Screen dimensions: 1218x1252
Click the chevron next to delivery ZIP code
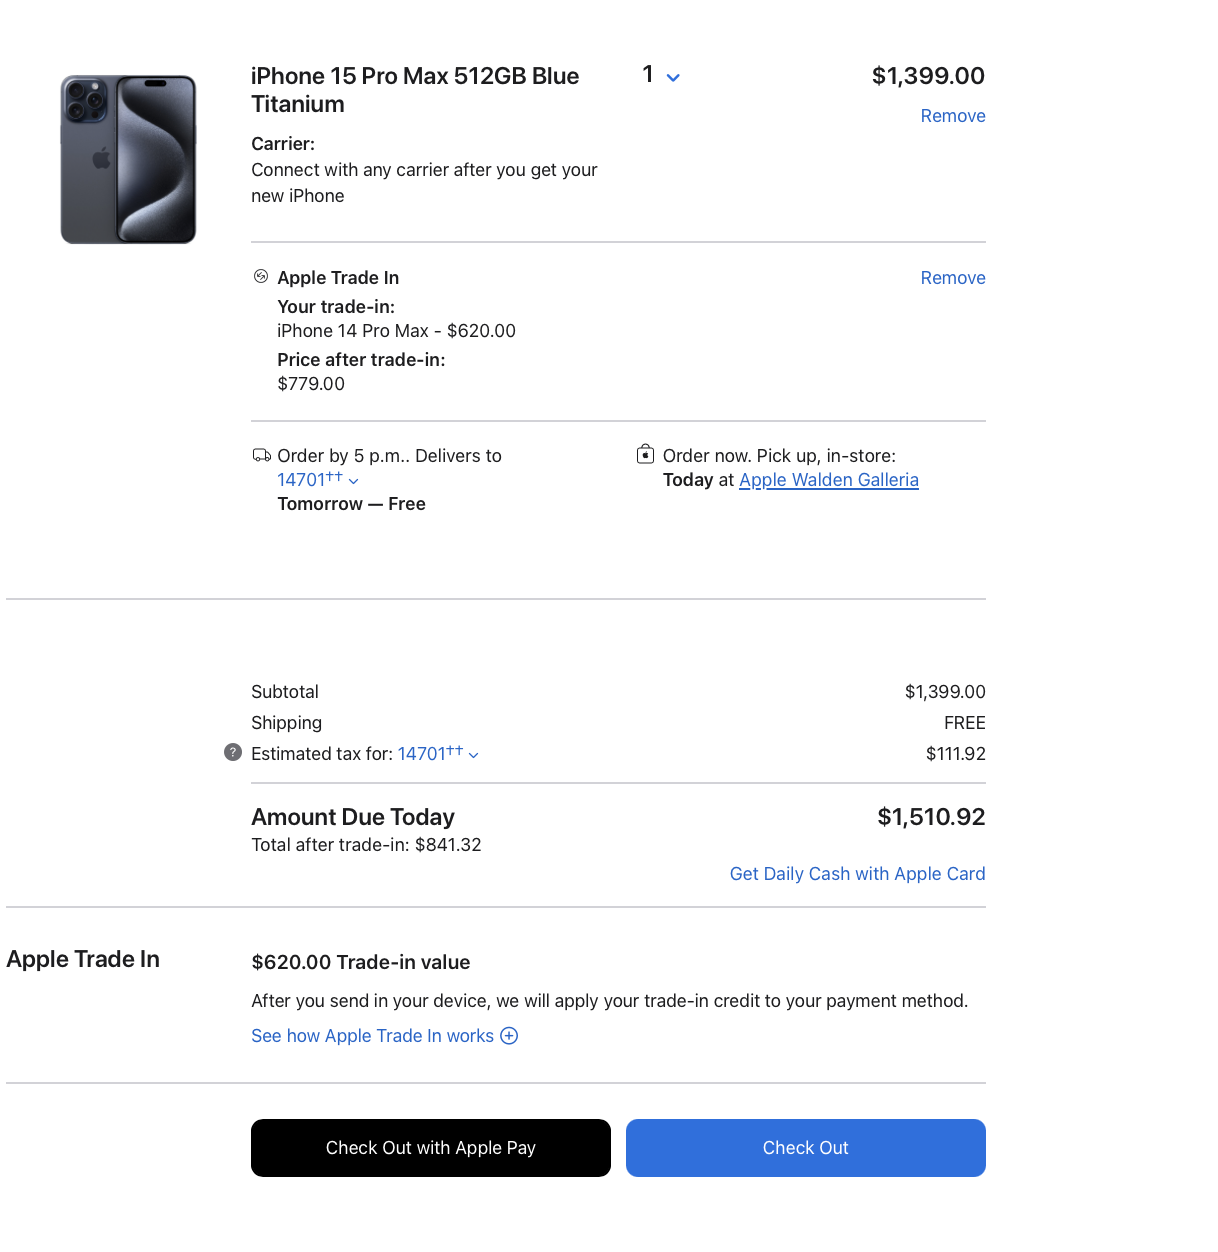pos(354,481)
